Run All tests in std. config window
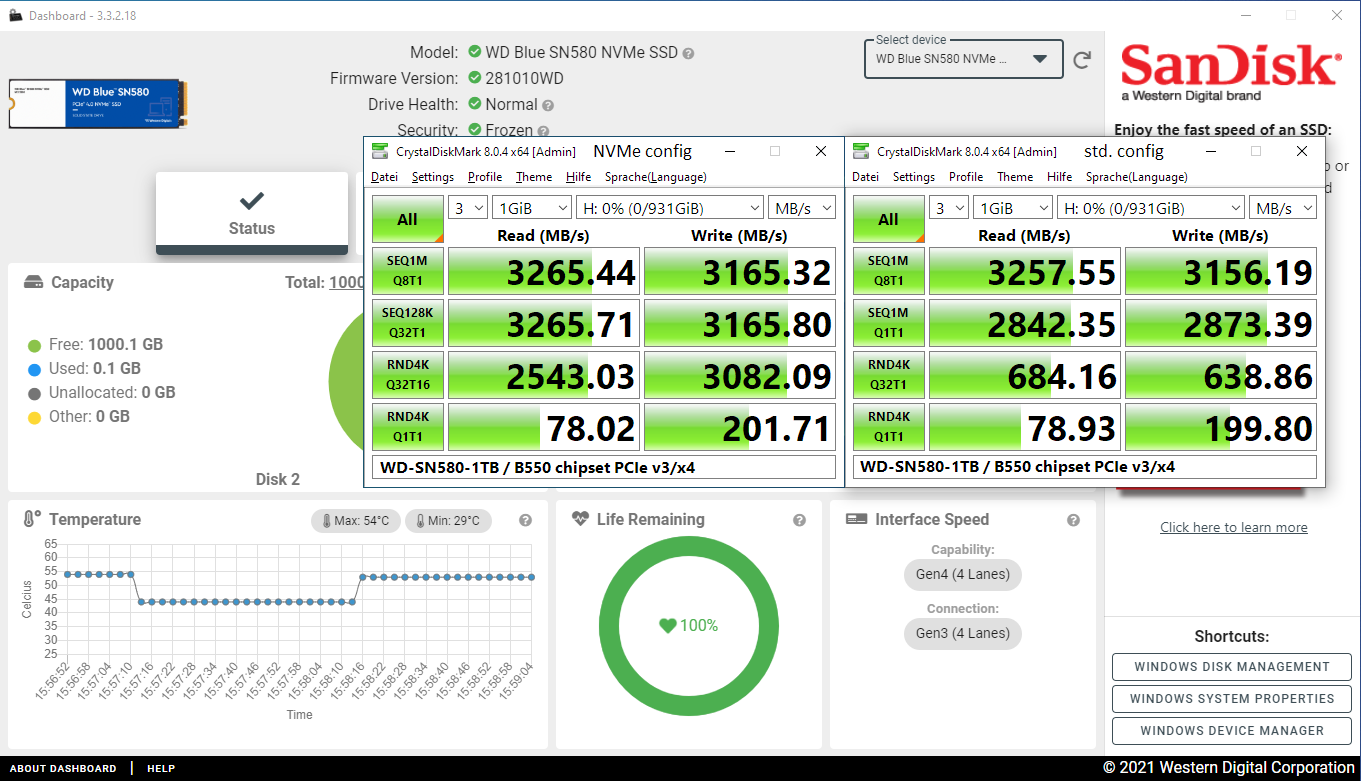 click(888, 219)
